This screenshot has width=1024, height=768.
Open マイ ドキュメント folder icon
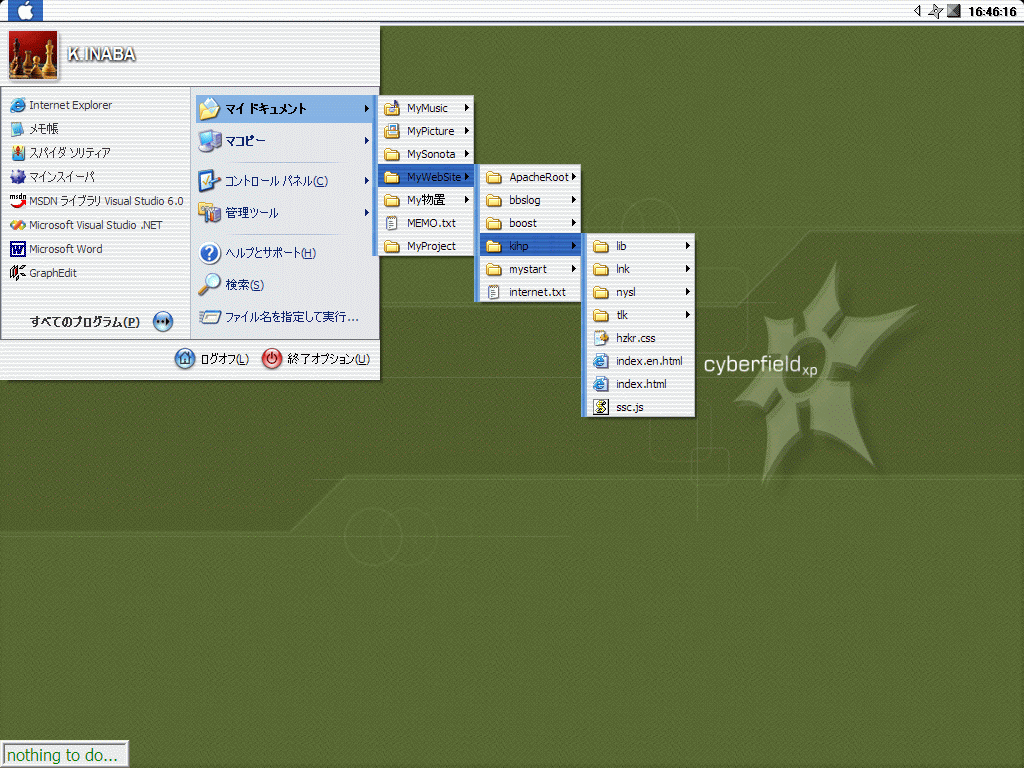[210, 109]
